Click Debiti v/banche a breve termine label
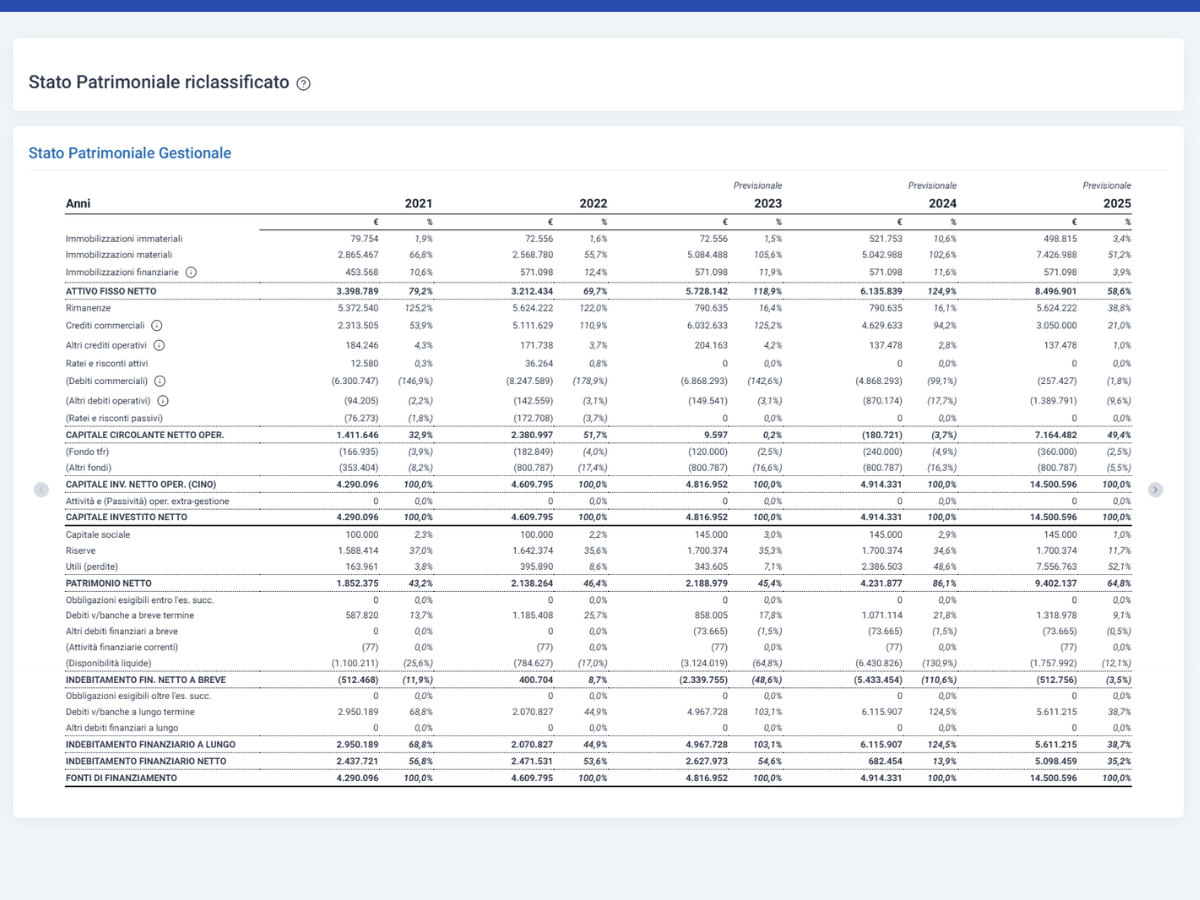The height and width of the screenshot is (900, 1200). (130, 616)
